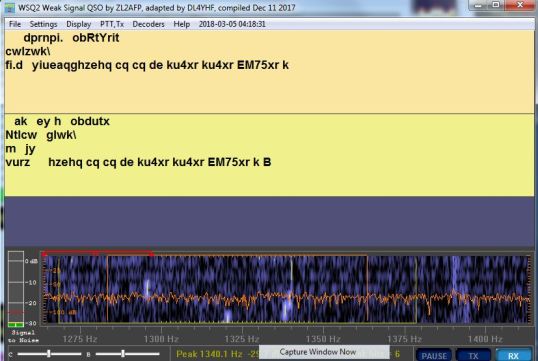Click the C slider handle
This screenshot has width=538, height=361.
pos(49,353)
